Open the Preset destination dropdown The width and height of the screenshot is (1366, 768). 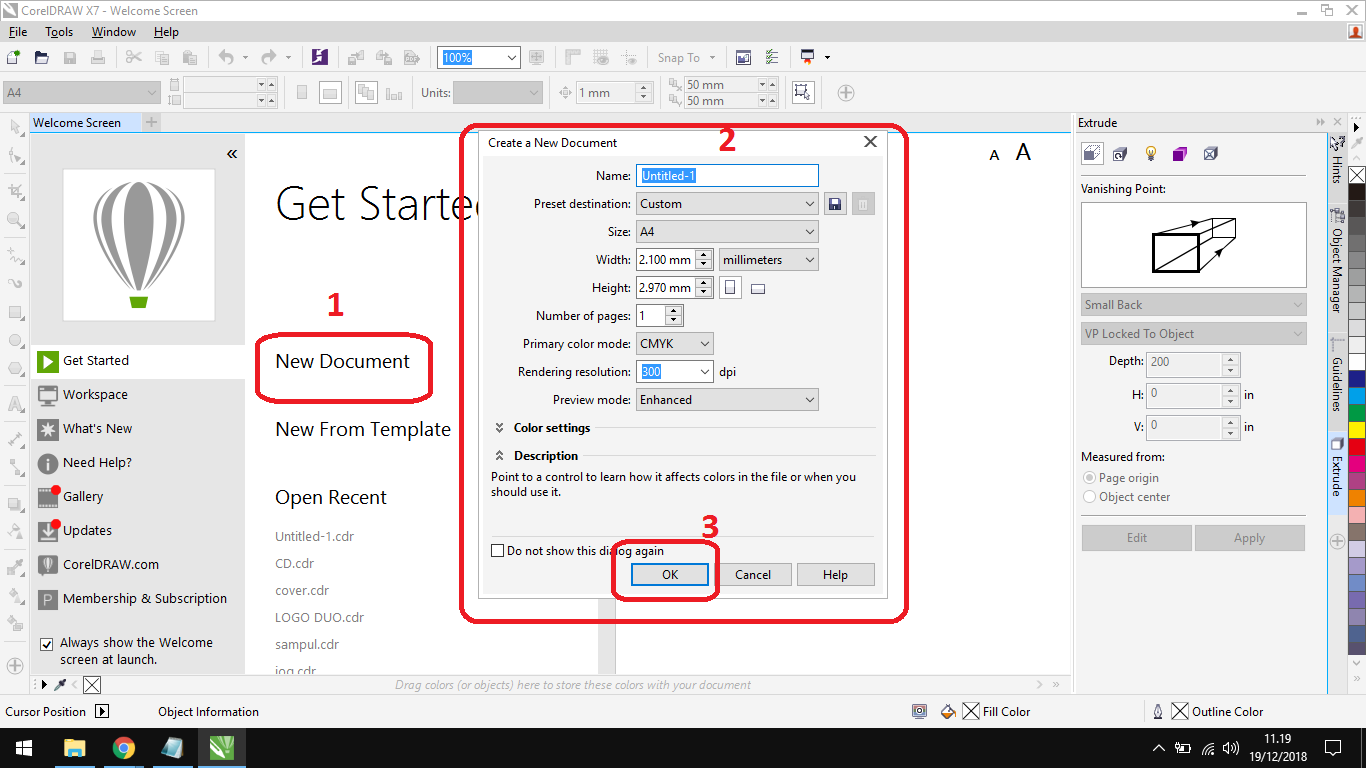coord(728,204)
